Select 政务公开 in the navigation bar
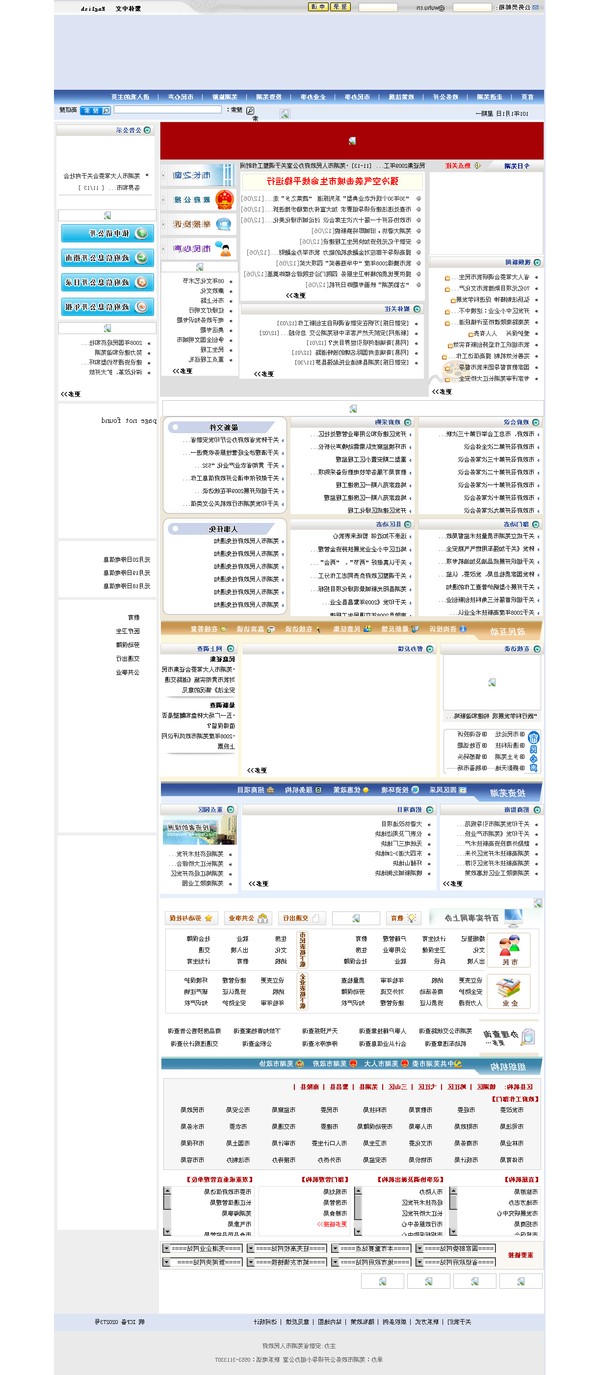Screen dimensions: 600x1375 [x=447, y=96]
